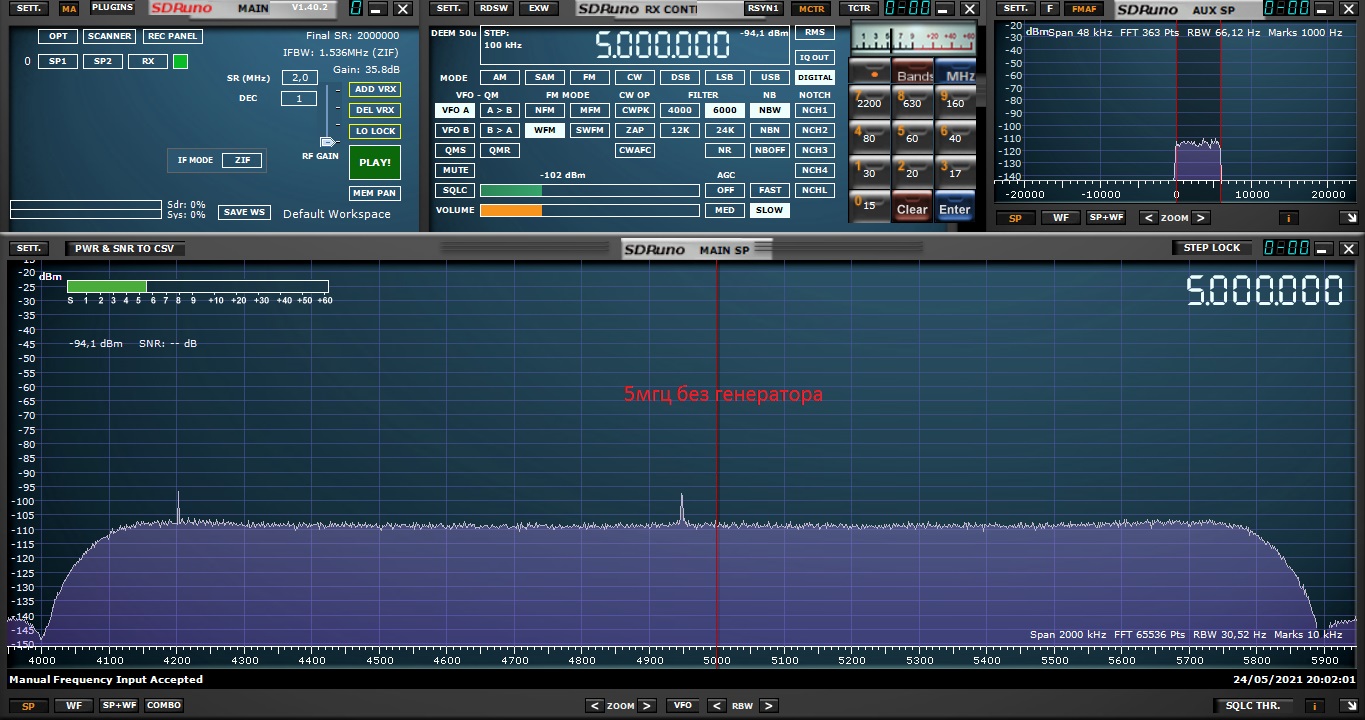Tap keypad key 0 (15 band)
The width and height of the screenshot is (1365, 720).
coord(869,205)
